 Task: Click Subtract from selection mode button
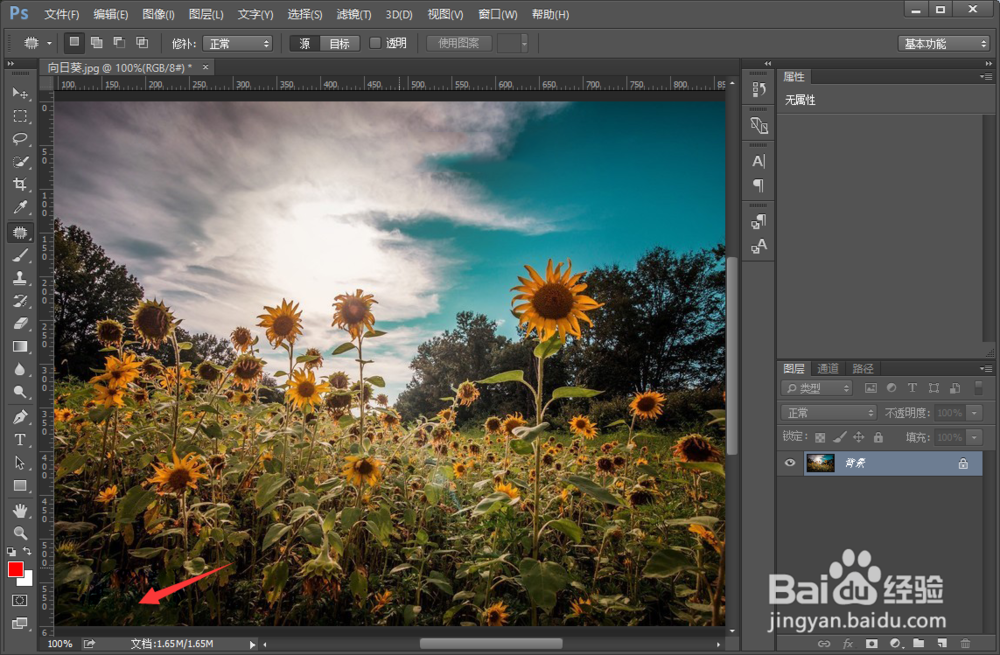(x=119, y=43)
